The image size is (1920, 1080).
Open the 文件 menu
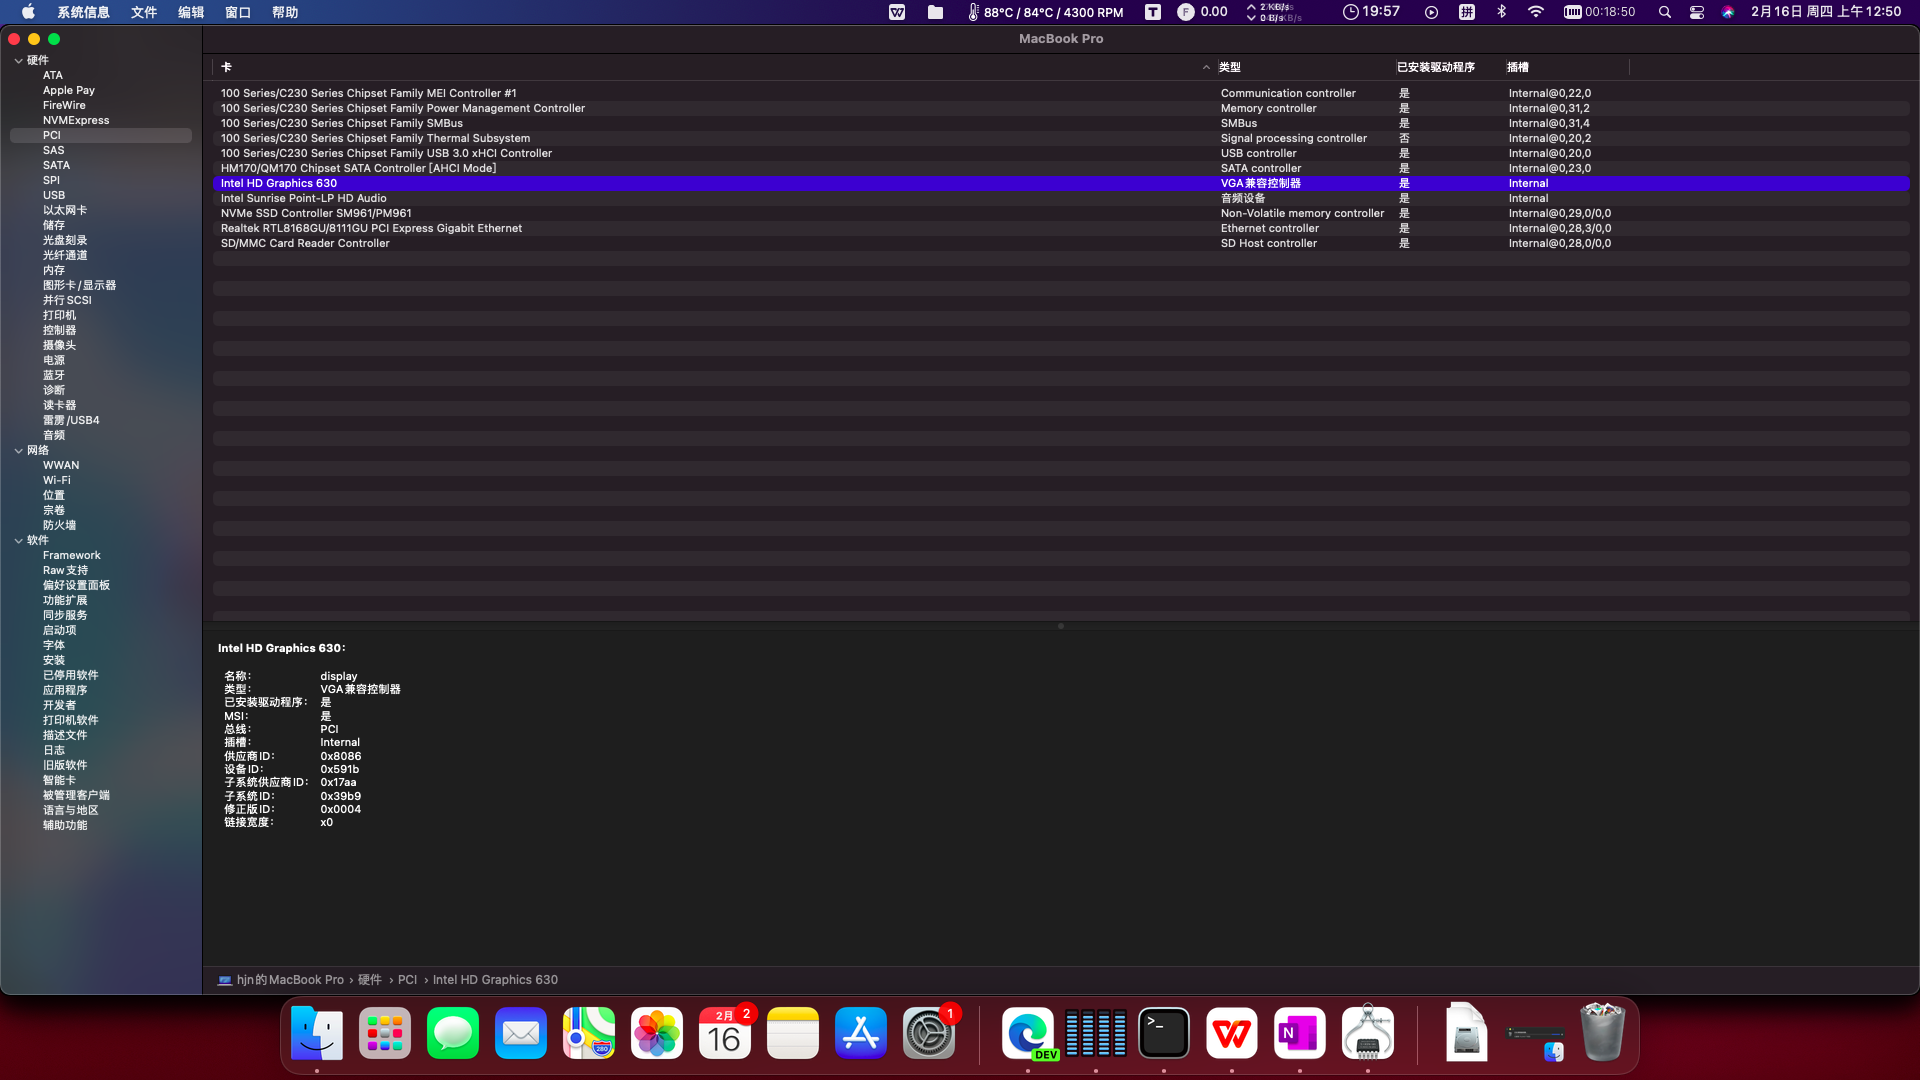click(144, 12)
